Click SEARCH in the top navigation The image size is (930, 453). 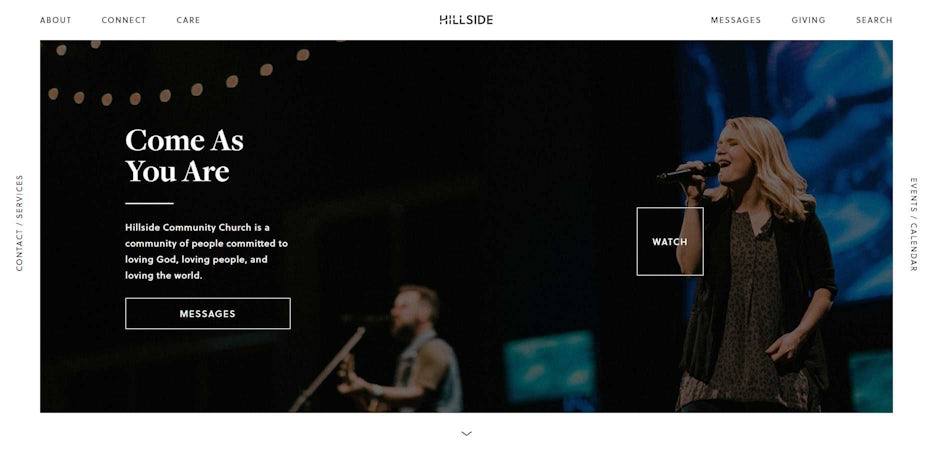pos(874,20)
